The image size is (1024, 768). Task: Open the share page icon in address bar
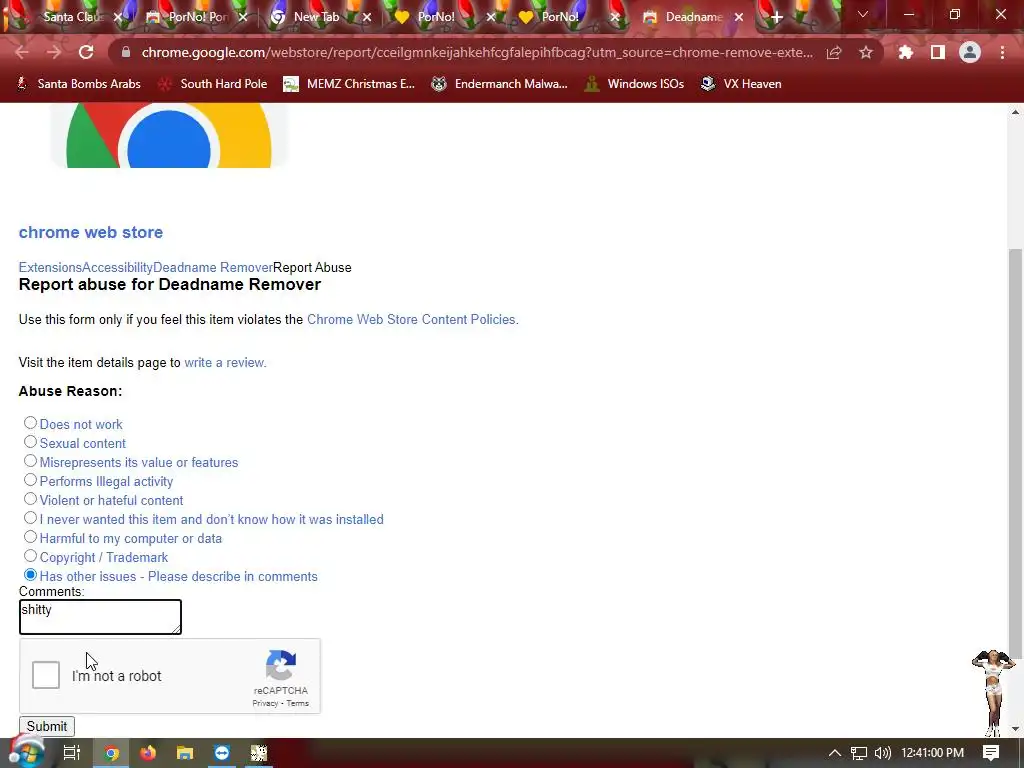[834, 52]
